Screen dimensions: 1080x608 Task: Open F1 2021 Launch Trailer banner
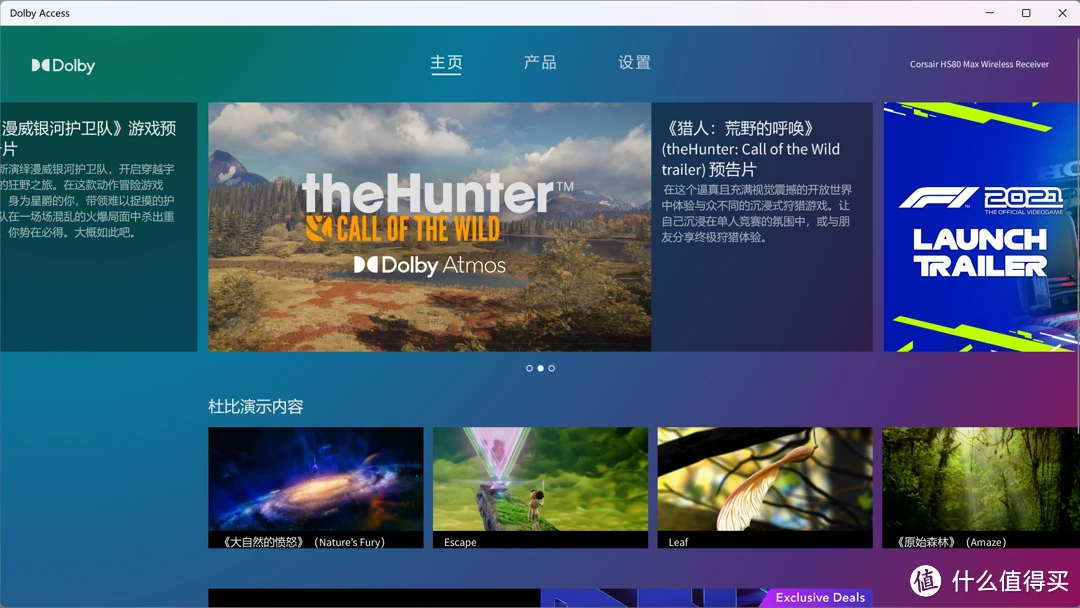(x=982, y=227)
